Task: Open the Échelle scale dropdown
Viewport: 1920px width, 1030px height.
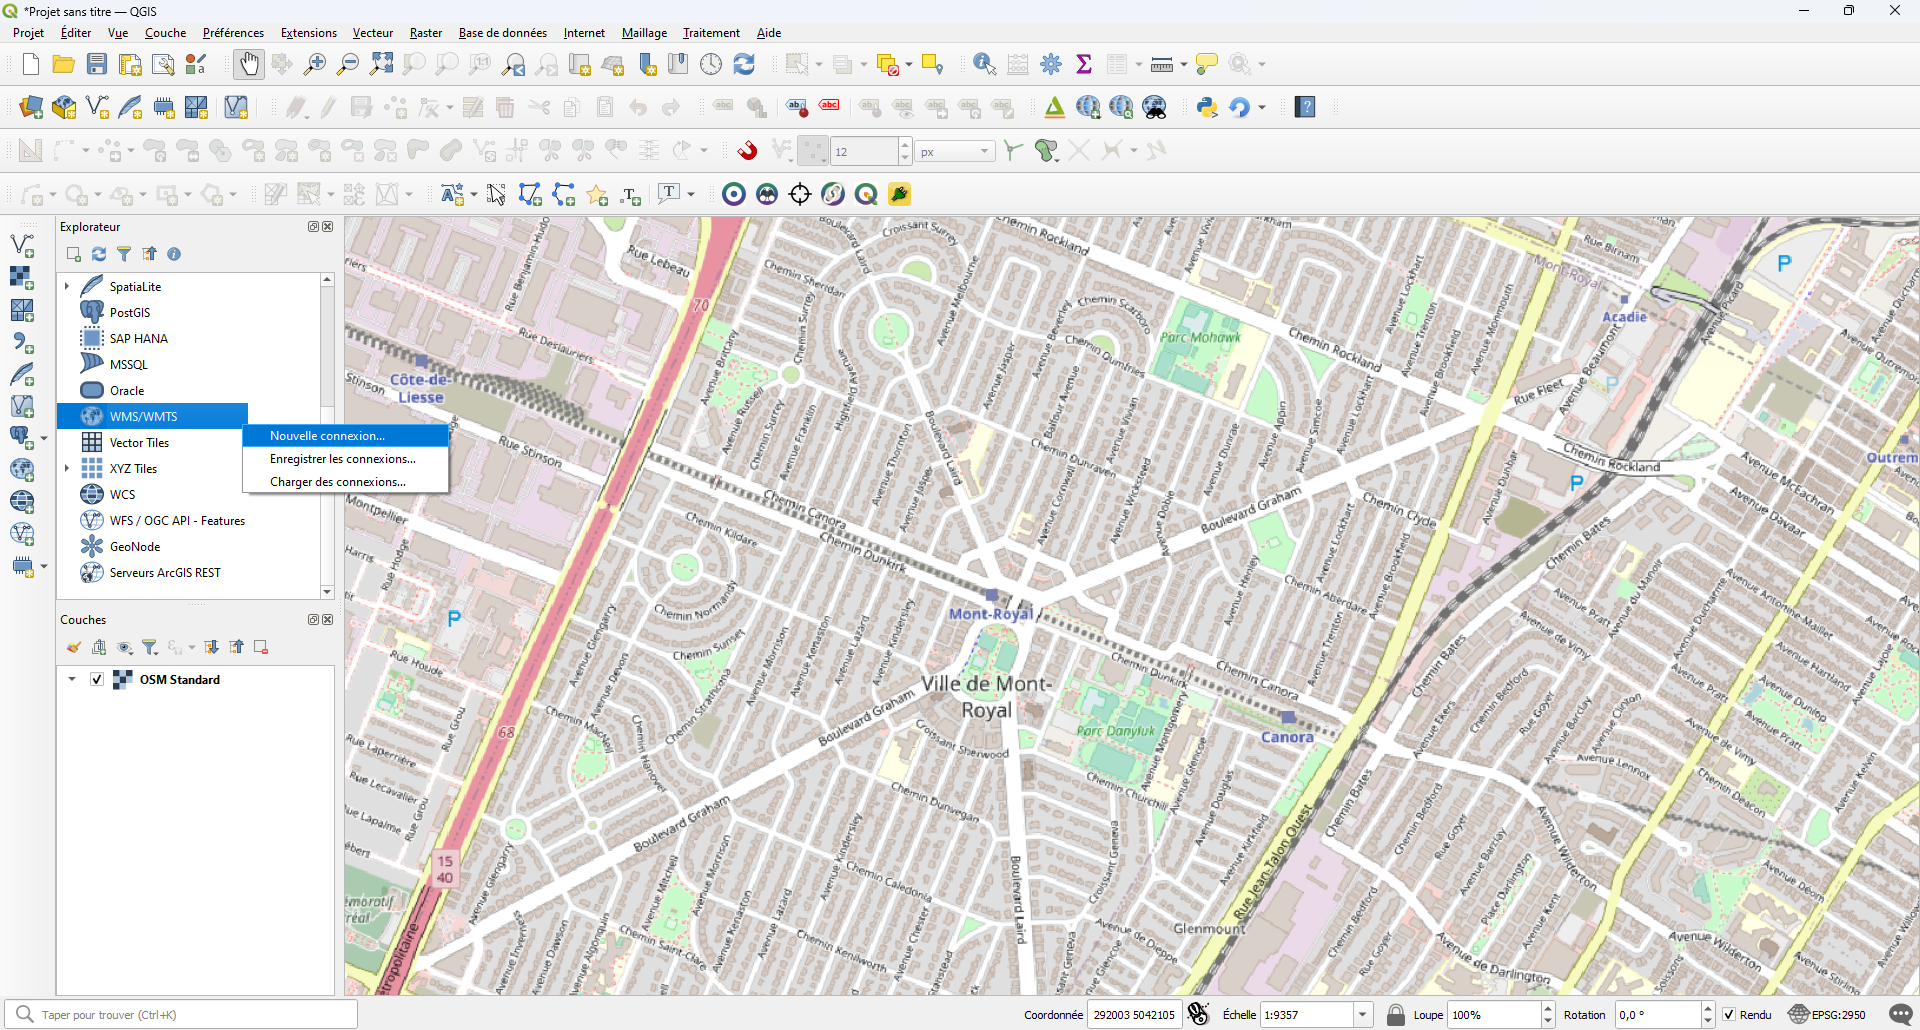Action: point(1362,1015)
